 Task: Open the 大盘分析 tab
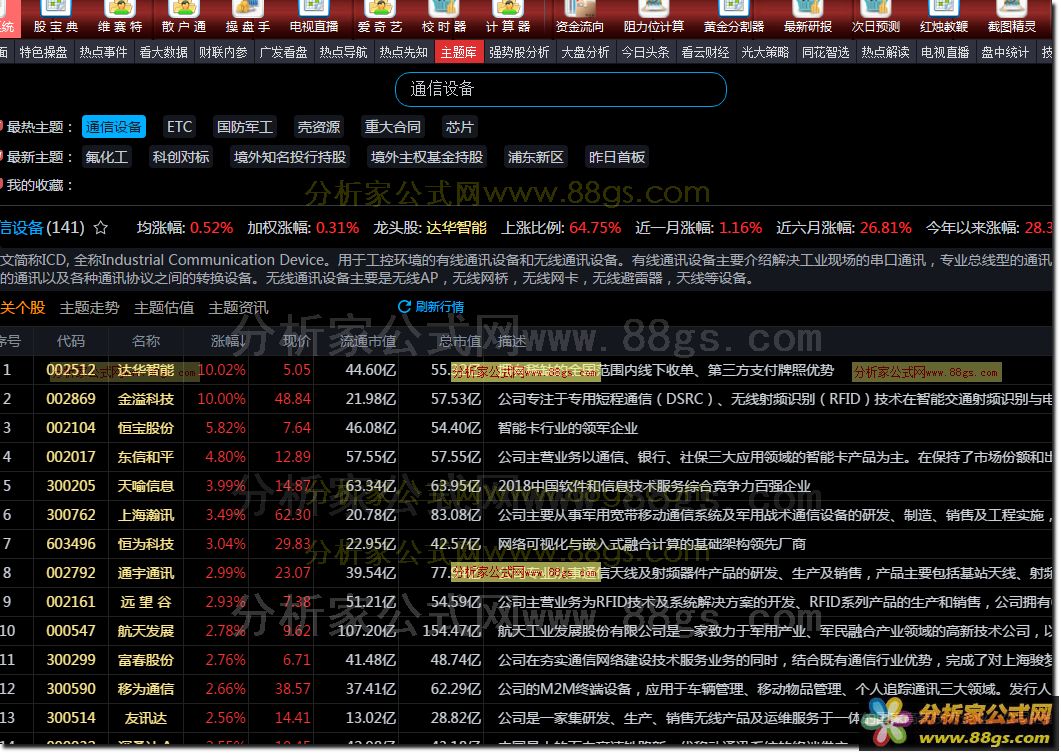(585, 52)
